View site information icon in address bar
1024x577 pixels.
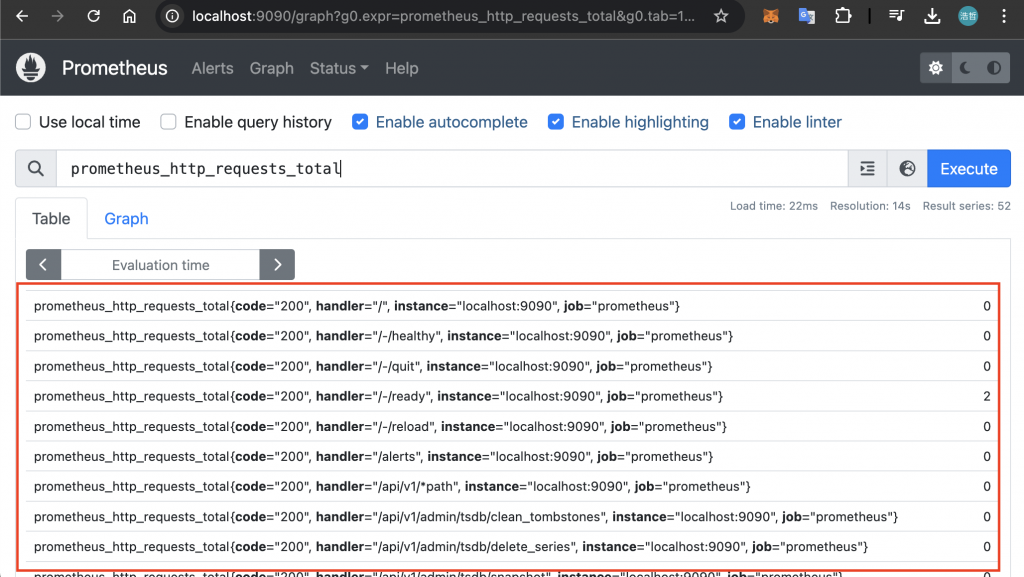click(x=172, y=16)
